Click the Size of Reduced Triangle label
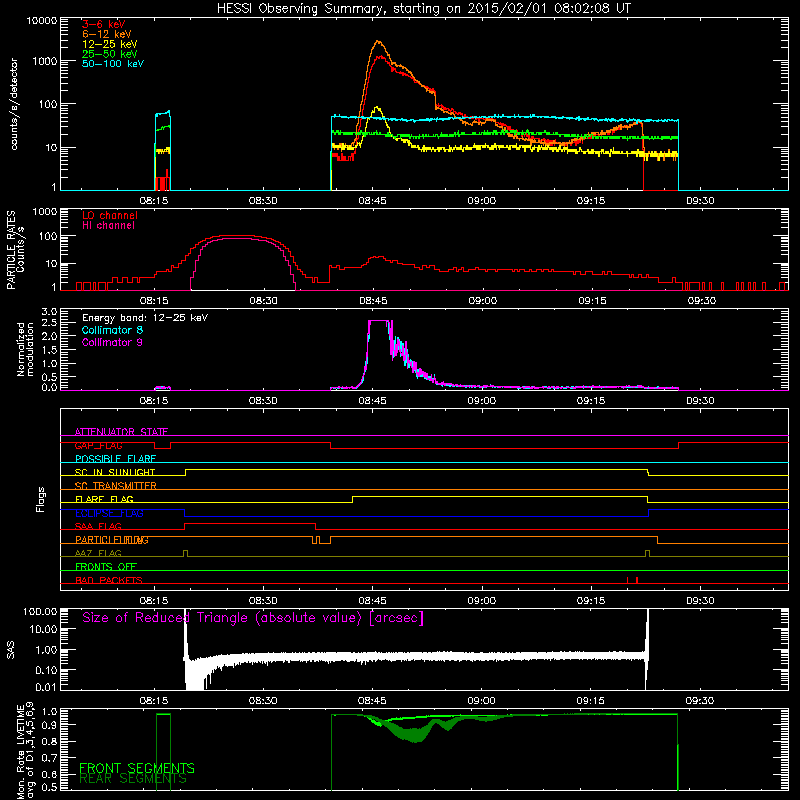This screenshot has width=800, height=800. click(253, 618)
